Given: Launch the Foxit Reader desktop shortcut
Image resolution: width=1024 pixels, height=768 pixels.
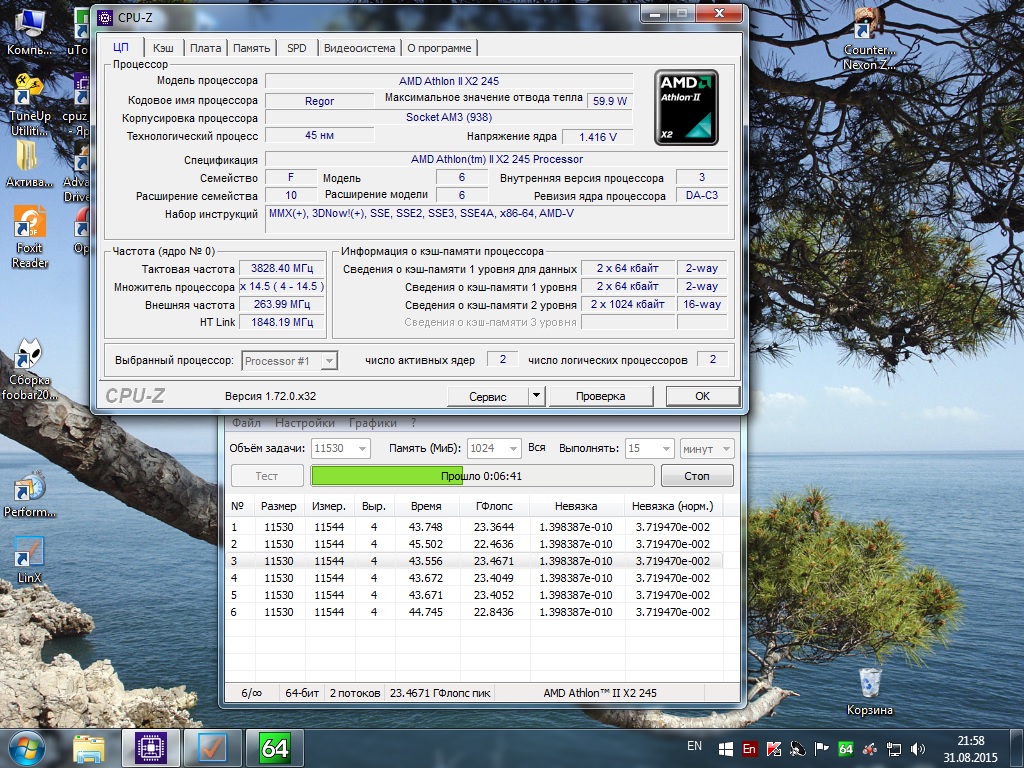Looking at the screenshot, I should click(29, 238).
